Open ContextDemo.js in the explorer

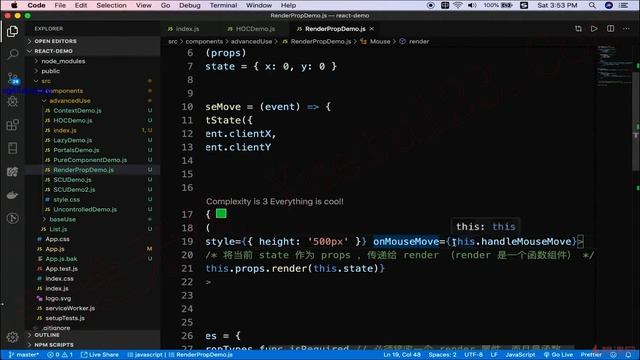(77, 111)
